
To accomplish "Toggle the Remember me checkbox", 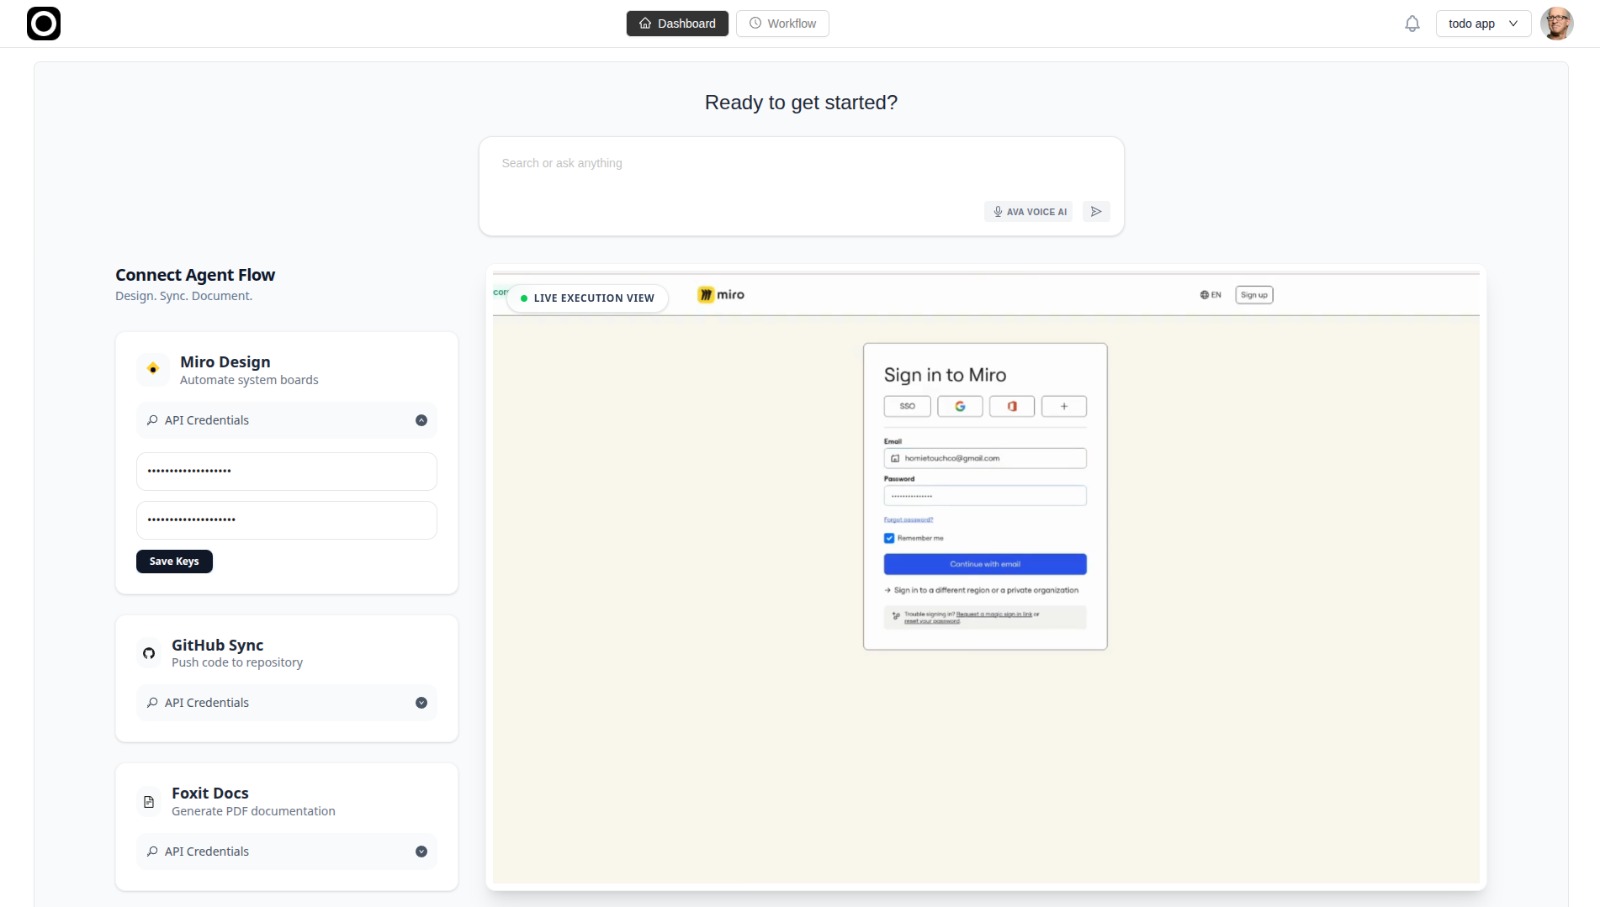I will [889, 538].
